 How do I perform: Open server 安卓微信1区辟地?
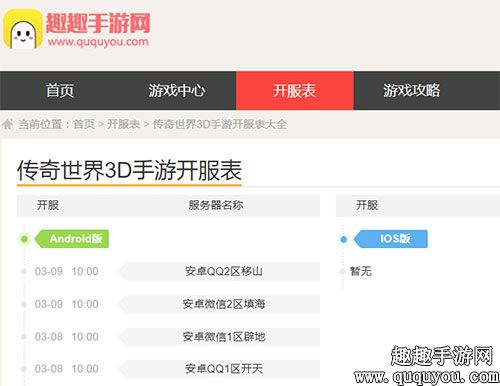coord(219,337)
